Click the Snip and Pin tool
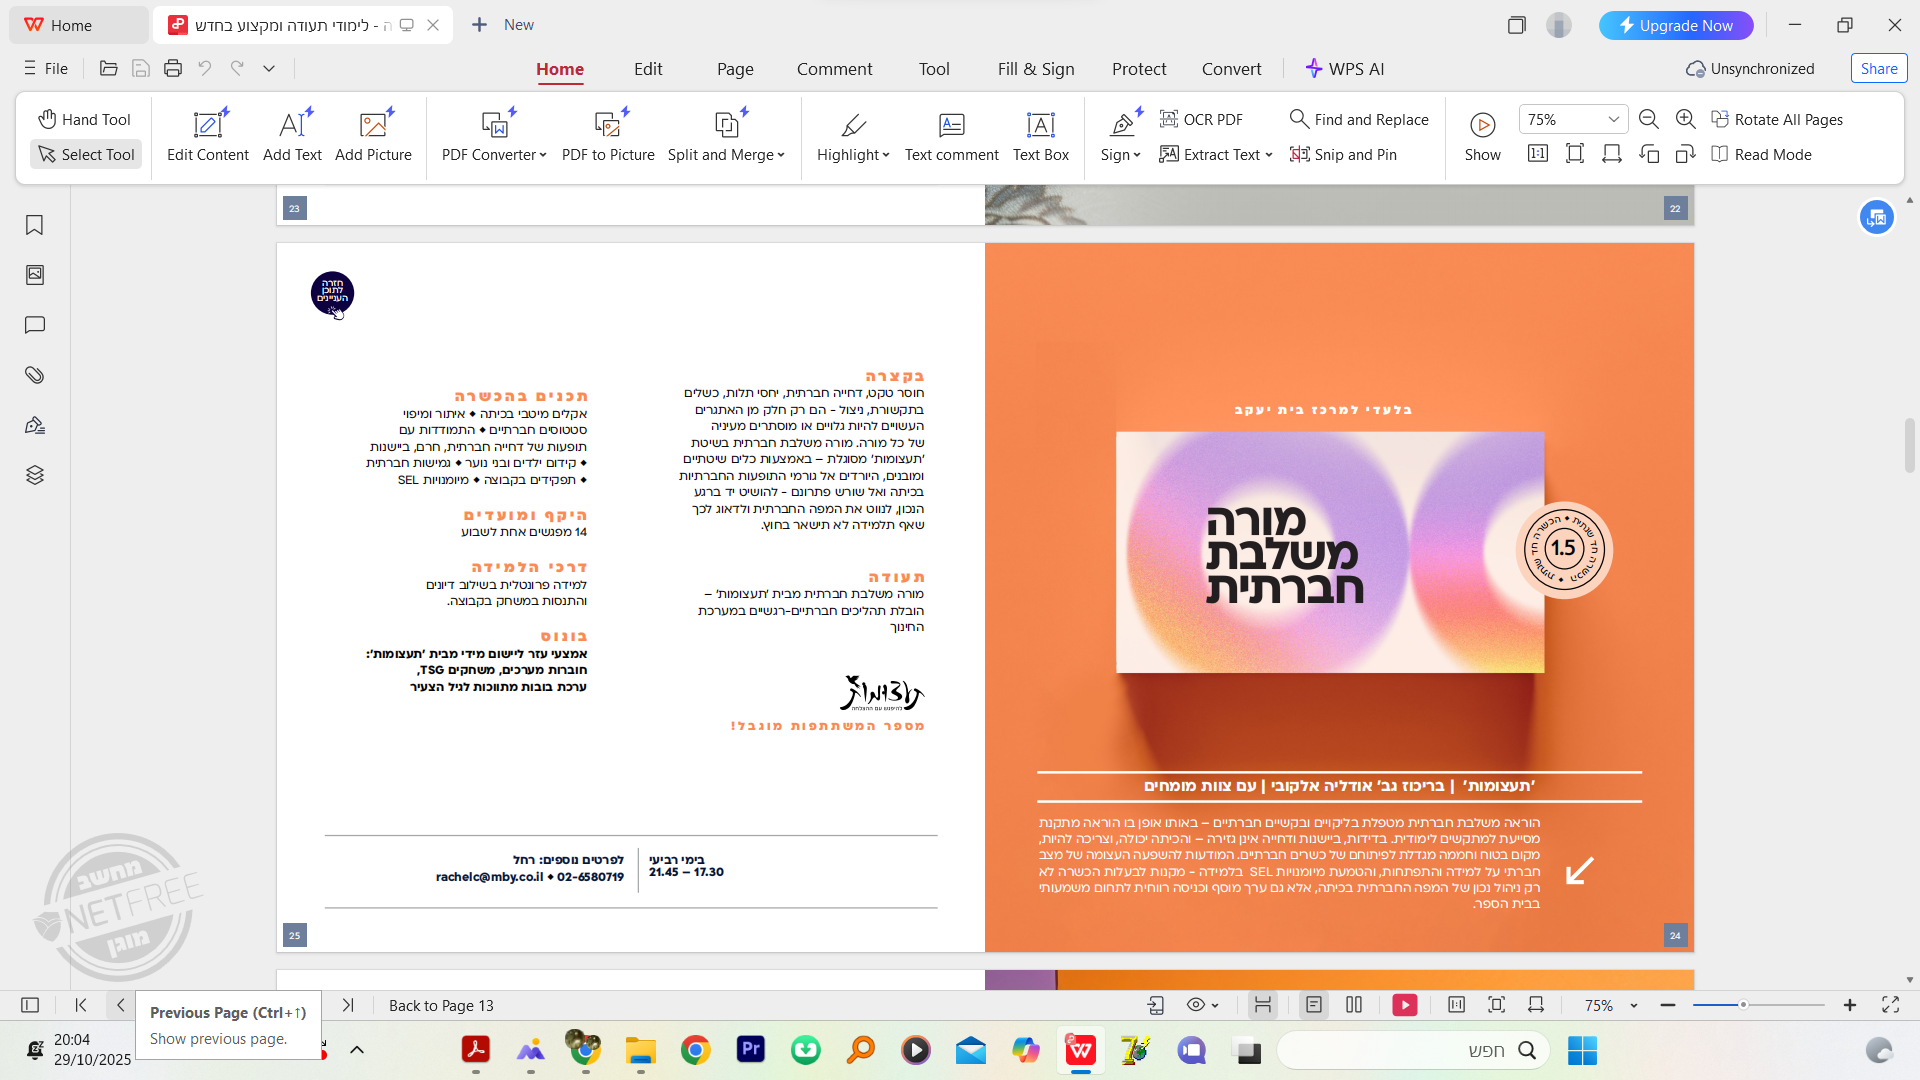Viewport: 1920px width, 1080px height. [1343, 154]
